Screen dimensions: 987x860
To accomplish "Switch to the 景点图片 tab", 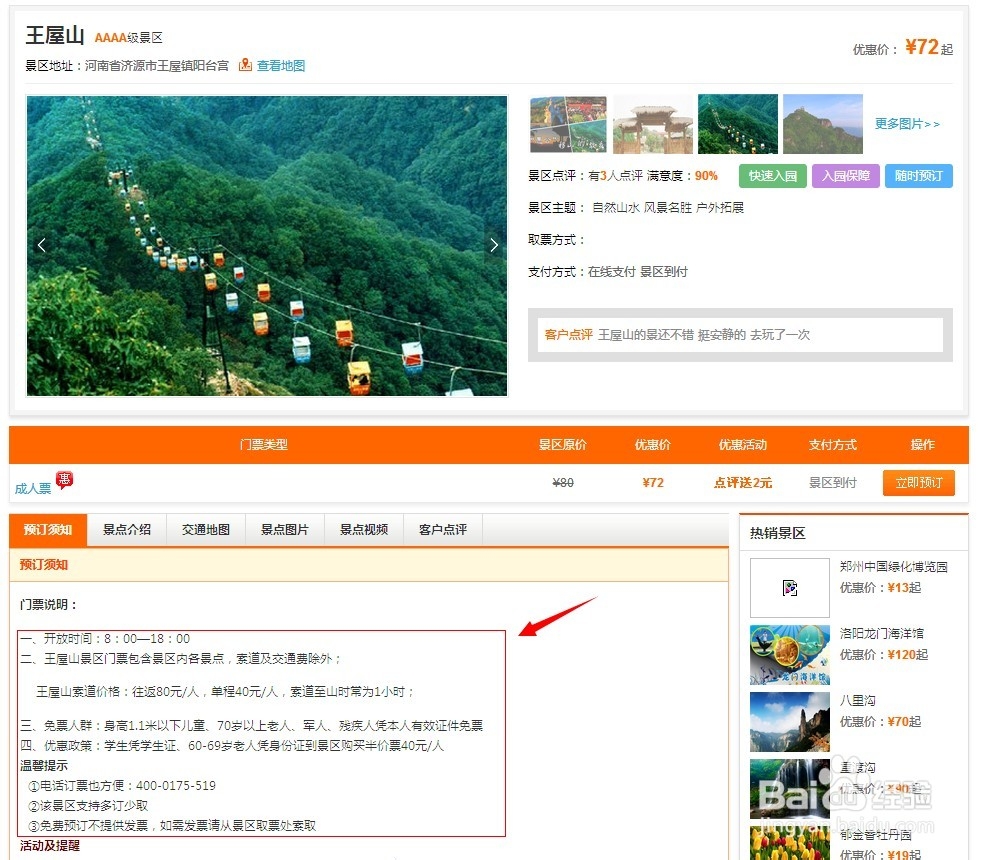I will coord(284,529).
